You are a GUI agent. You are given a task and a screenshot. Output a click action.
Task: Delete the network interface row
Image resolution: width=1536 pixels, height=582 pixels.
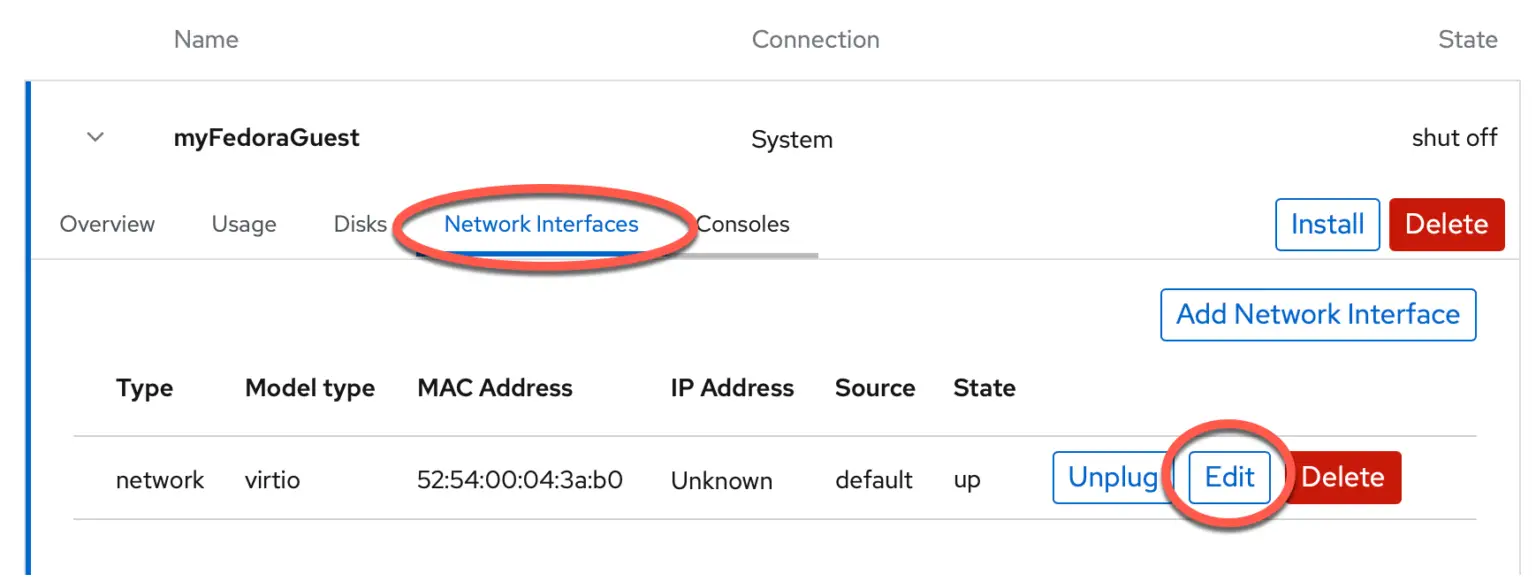point(1343,478)
